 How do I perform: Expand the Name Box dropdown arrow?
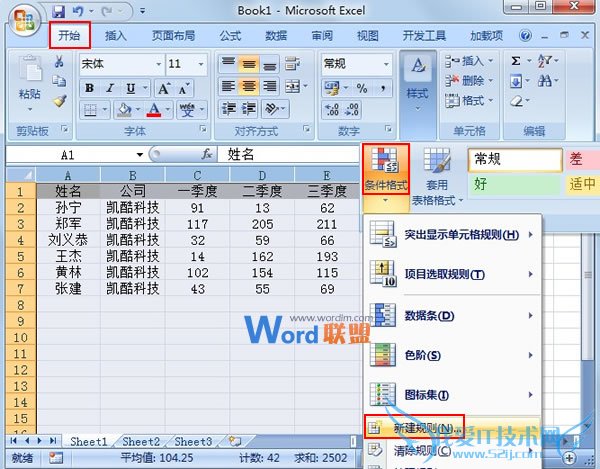click(140, 155)
